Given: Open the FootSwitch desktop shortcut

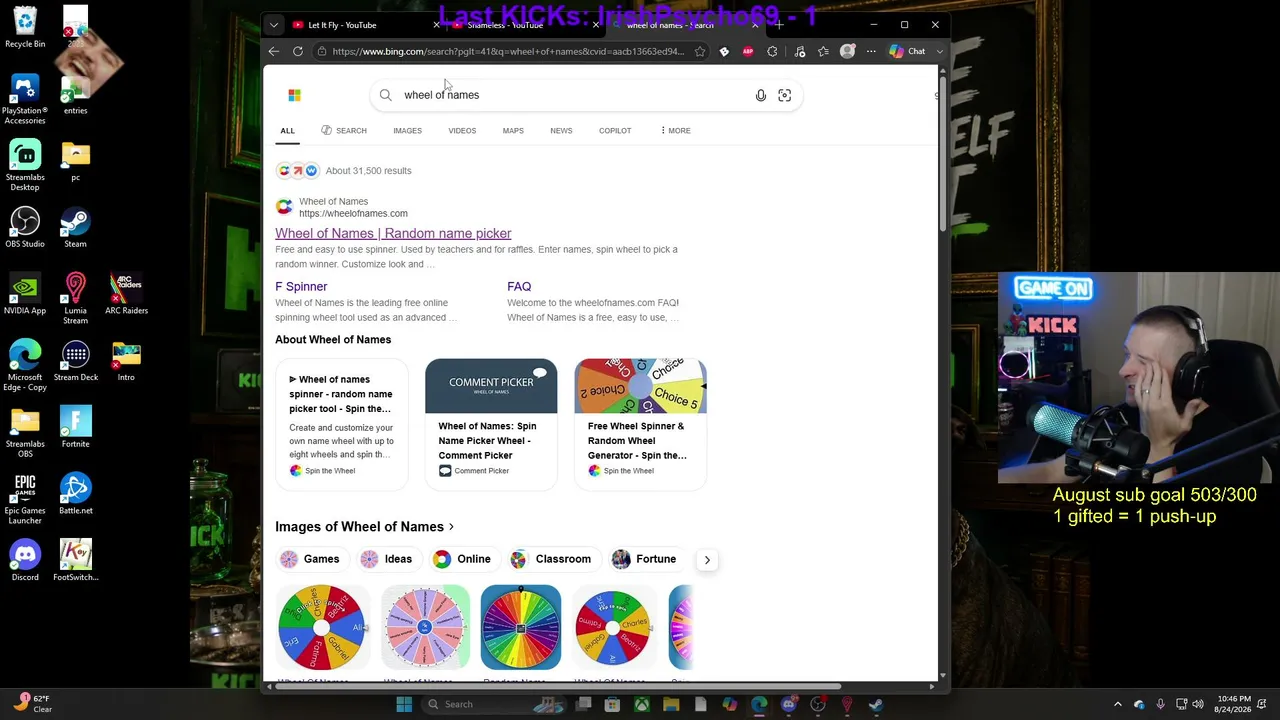Looking at the screenshot, I should pos(75,561).
